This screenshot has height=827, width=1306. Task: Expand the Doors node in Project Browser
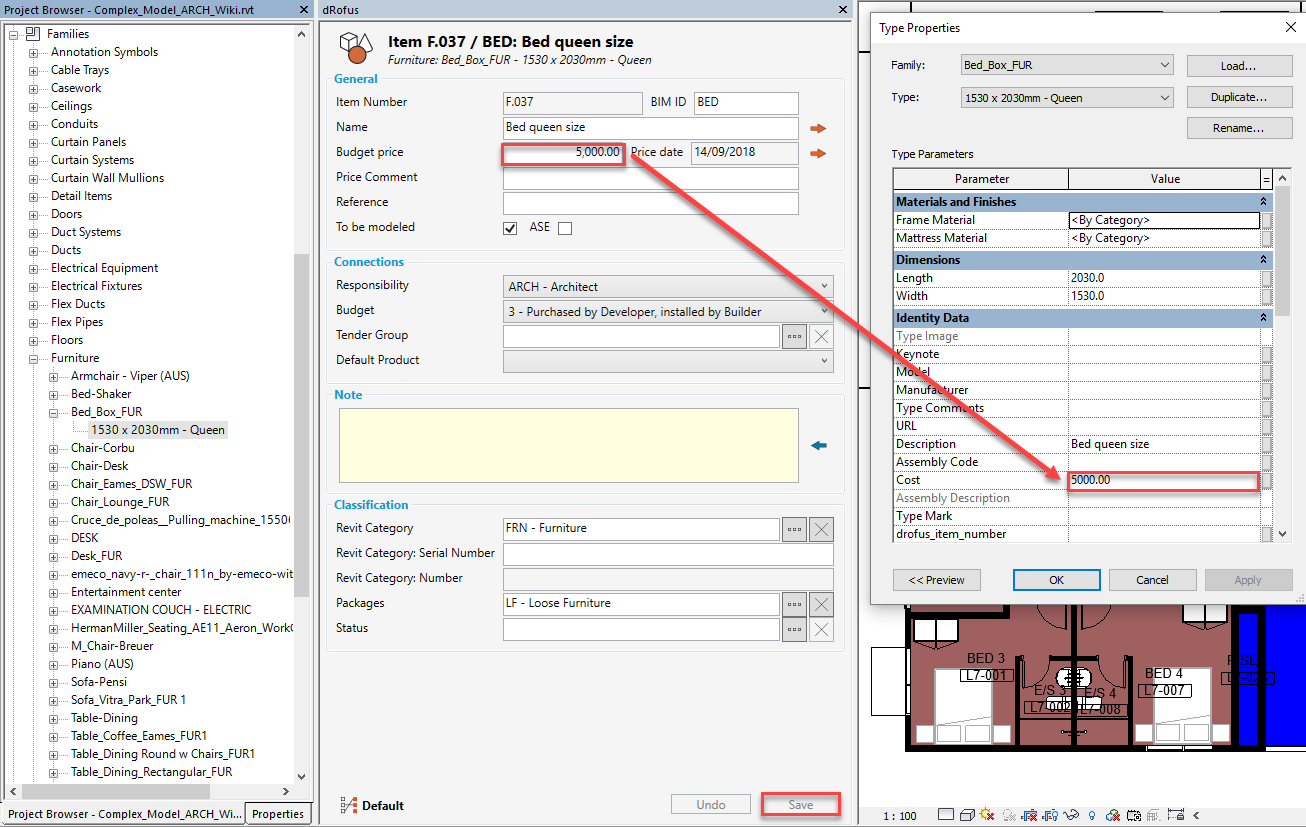pyautogui.click(x=33, y=214)
